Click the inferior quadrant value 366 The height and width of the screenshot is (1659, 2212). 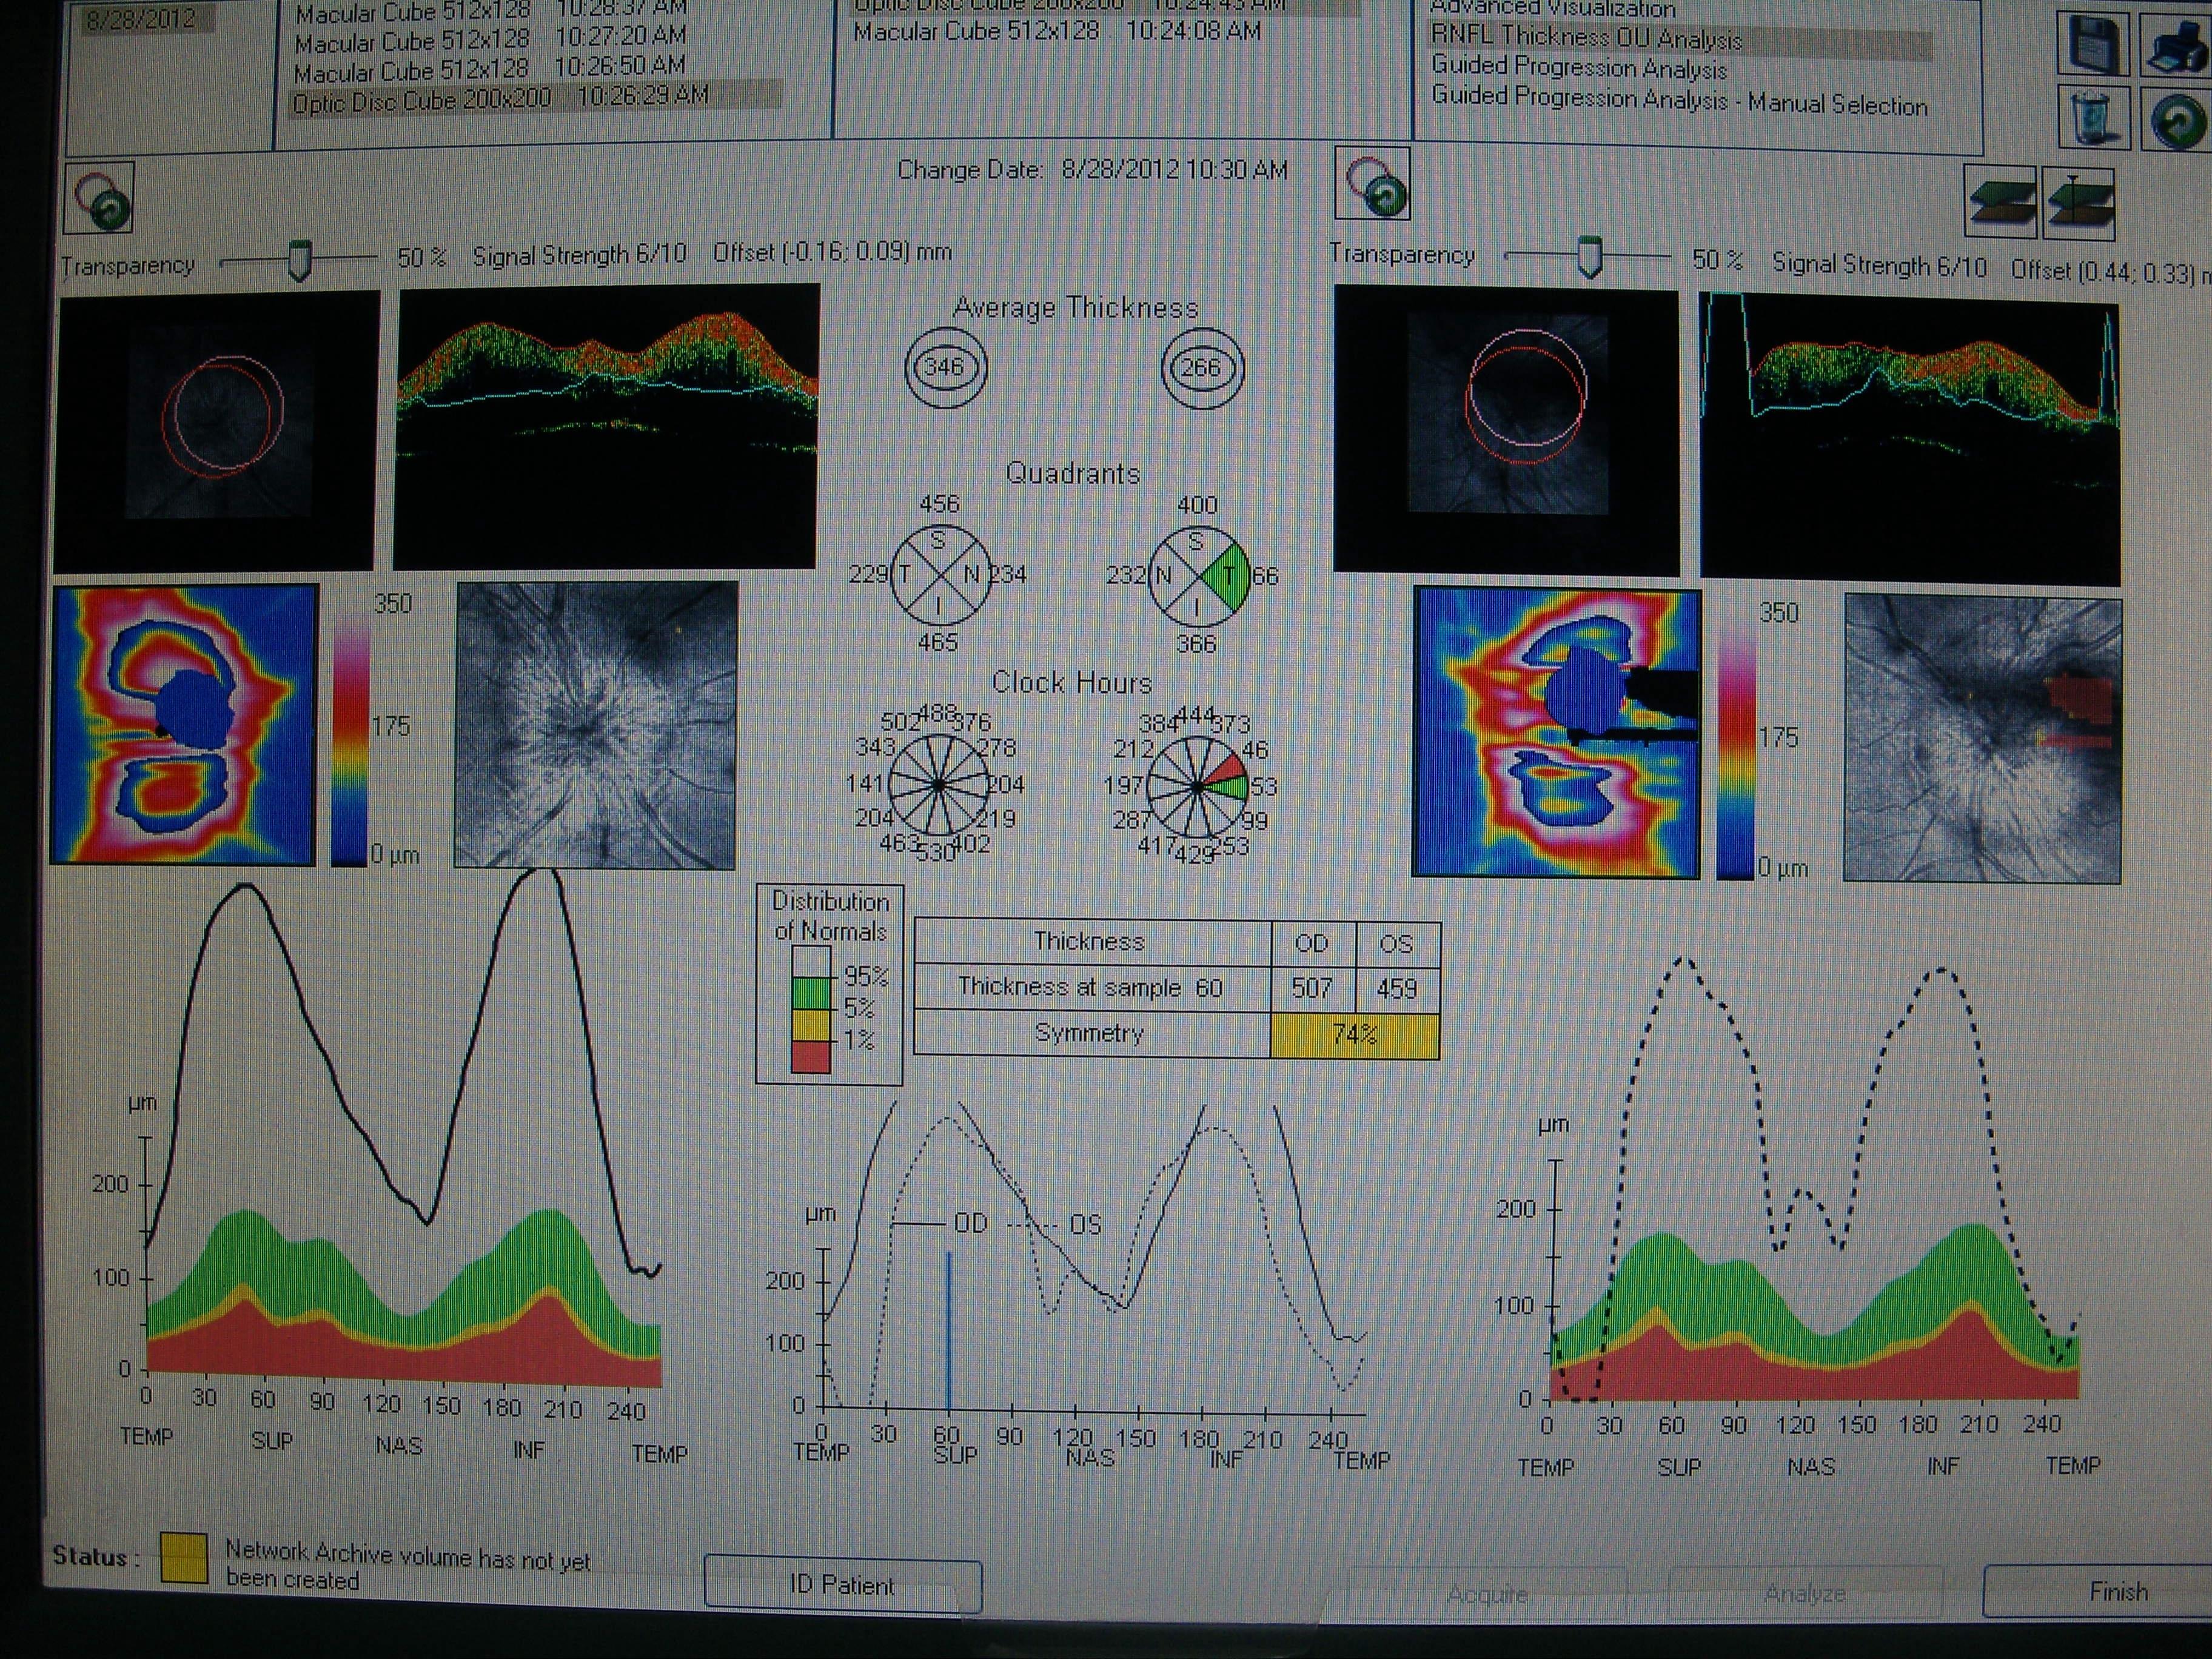click(x=1196, y=643)
